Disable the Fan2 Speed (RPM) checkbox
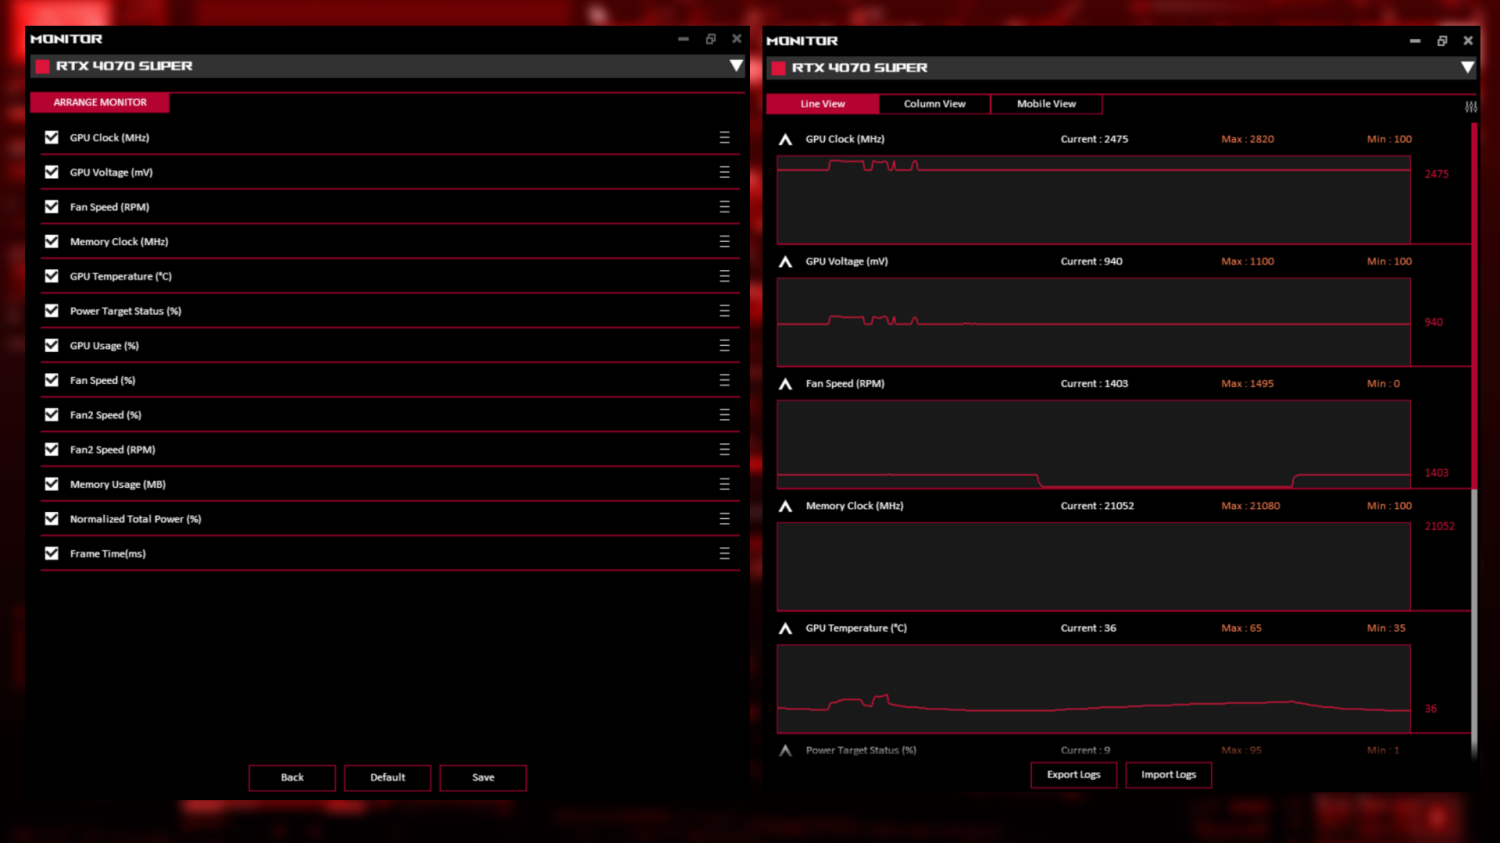The image size is (1500, 843). 52,450
